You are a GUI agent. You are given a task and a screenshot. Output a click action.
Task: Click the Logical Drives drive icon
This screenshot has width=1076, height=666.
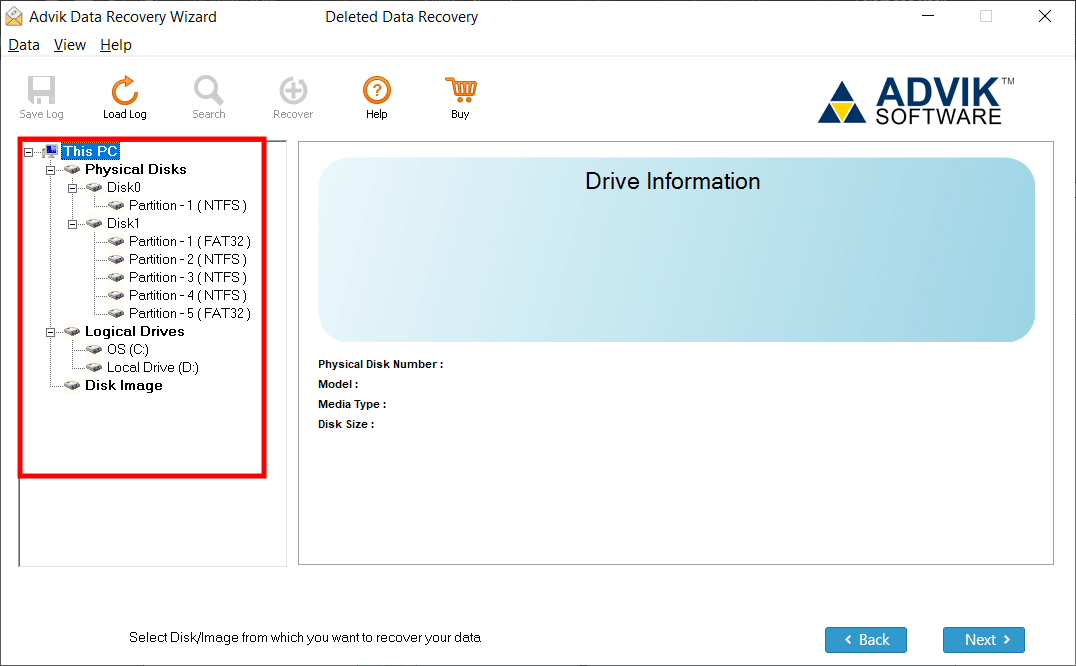(x=72, y=331)
